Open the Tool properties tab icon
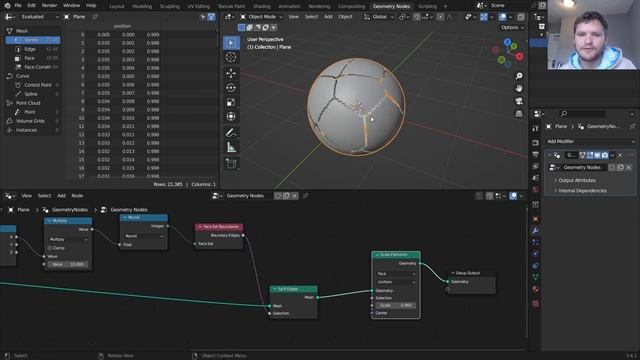The height and width of the screenshot is (360, 640). tap(536, 129)
